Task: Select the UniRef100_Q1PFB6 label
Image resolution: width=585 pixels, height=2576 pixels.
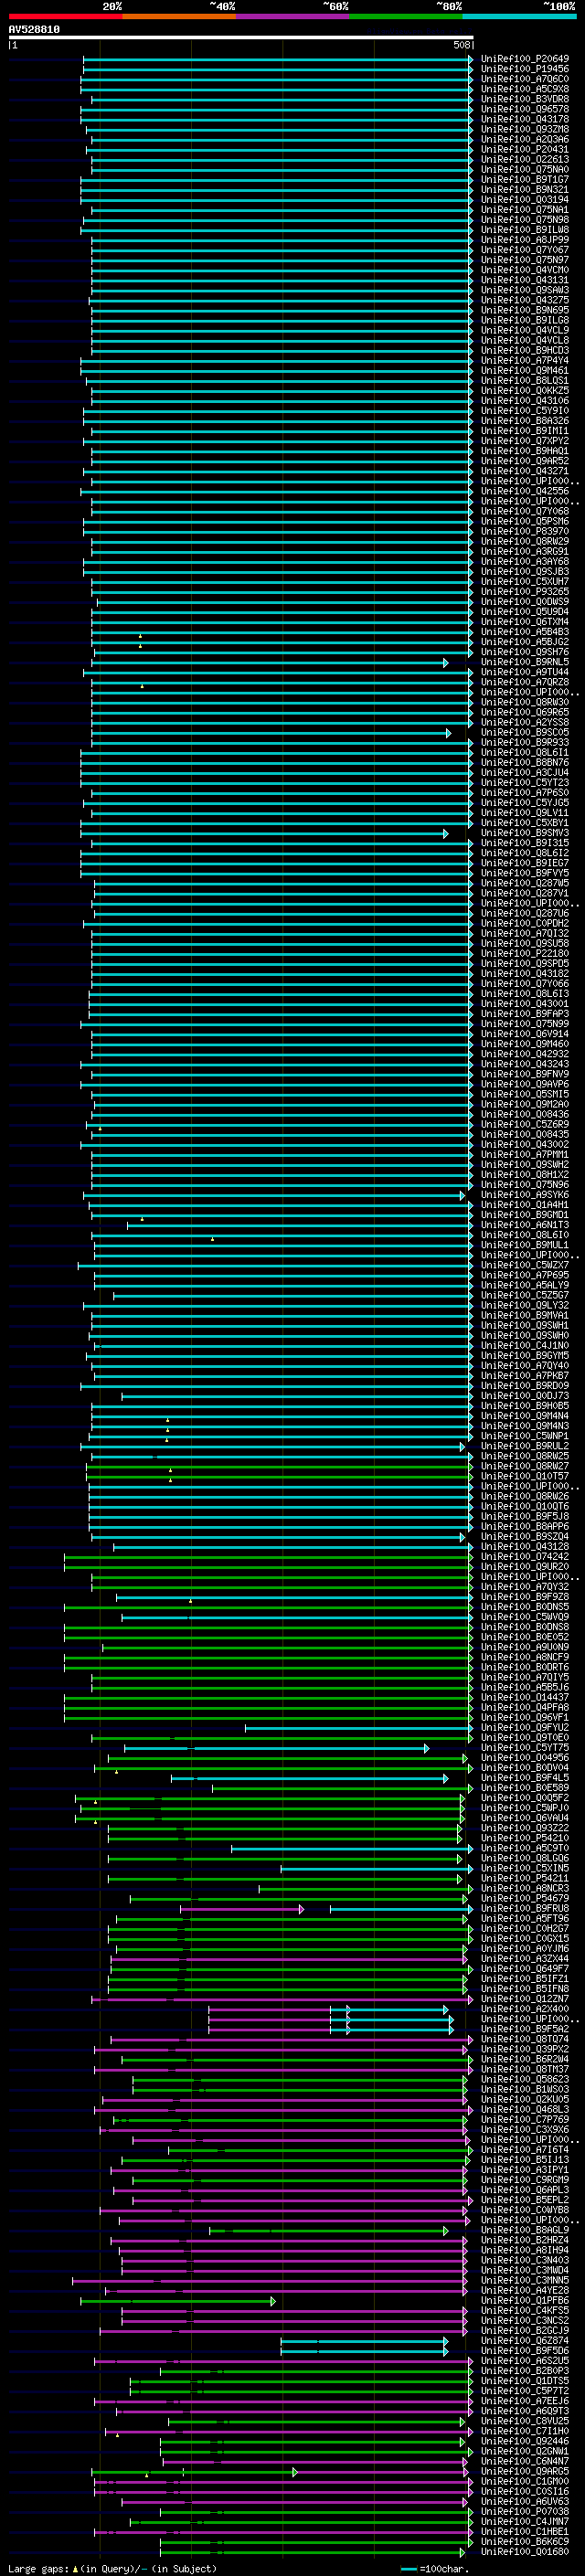Action: pos(525,2300)
